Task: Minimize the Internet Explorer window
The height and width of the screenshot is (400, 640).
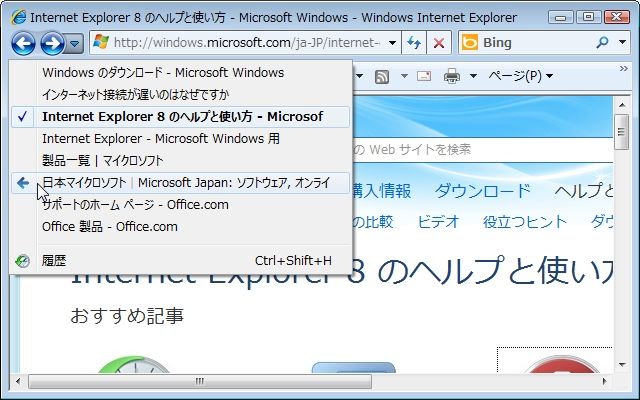Action: 561,17
